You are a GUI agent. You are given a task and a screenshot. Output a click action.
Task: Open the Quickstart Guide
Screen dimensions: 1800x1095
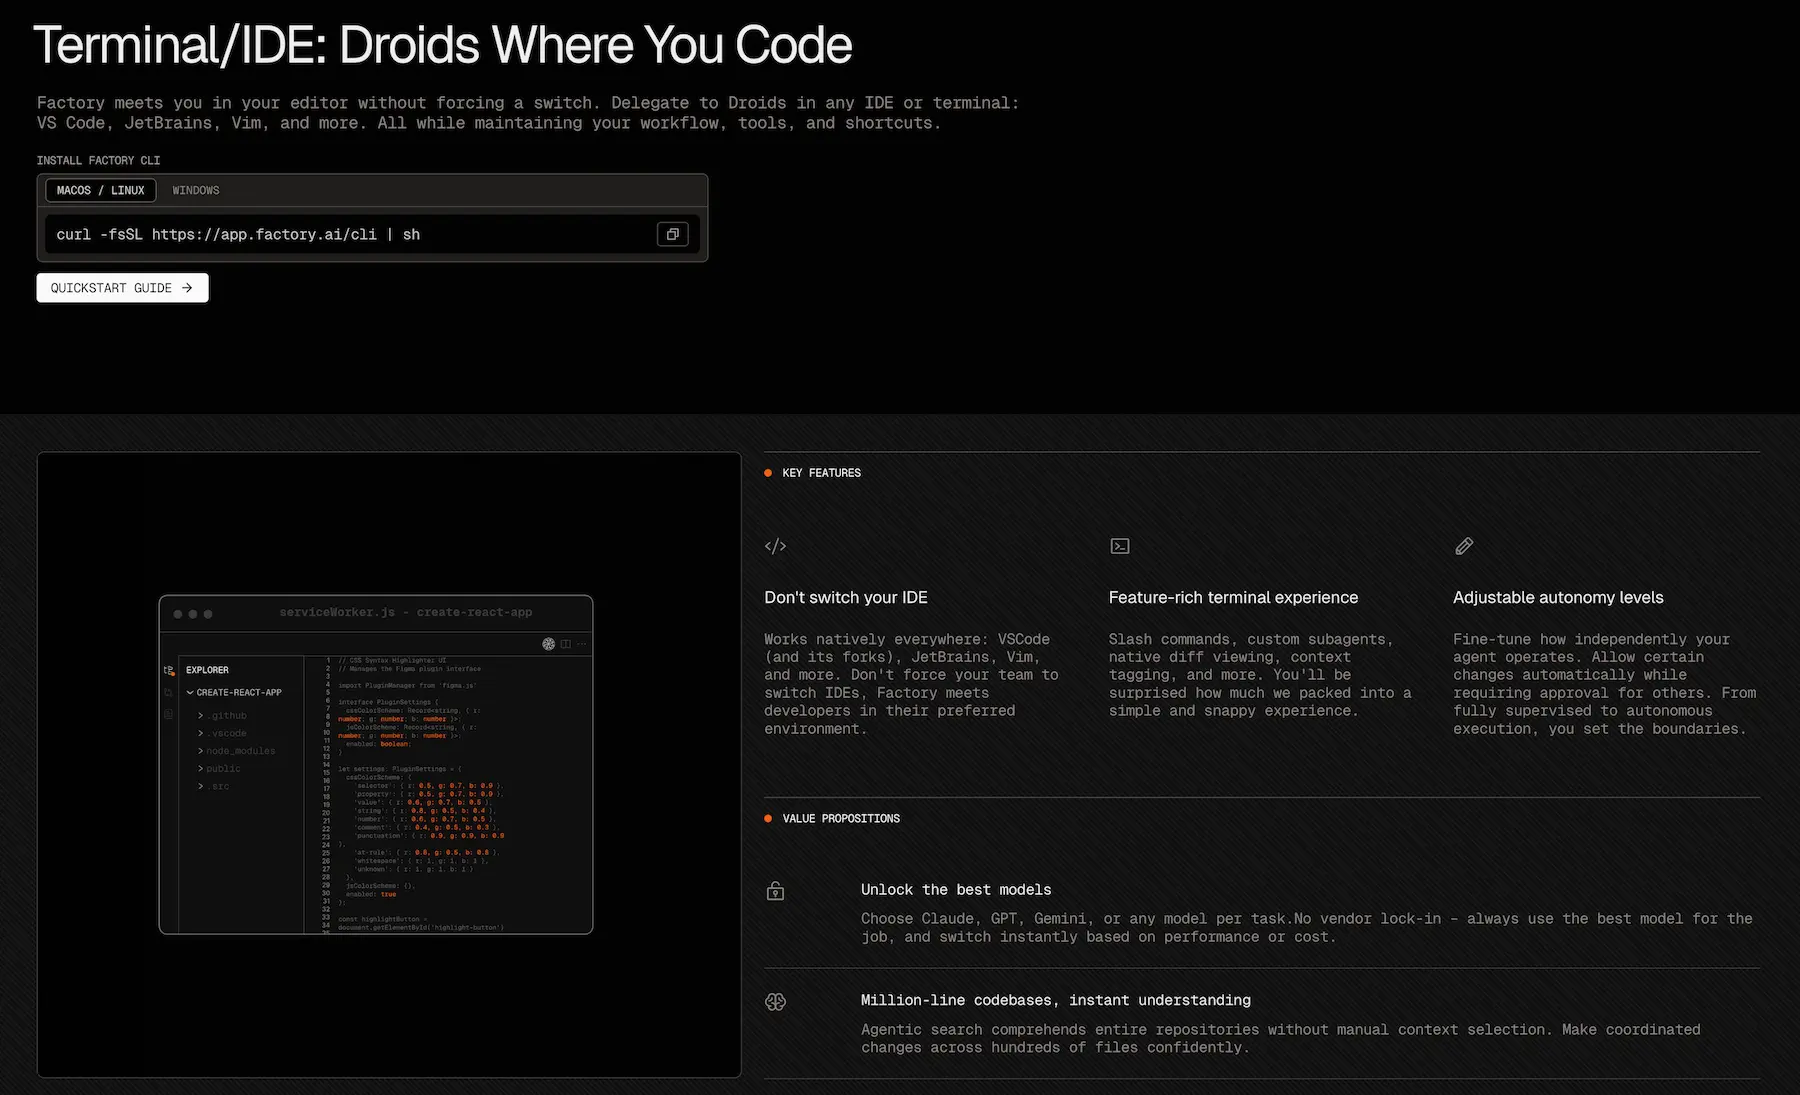pos(122,288)
